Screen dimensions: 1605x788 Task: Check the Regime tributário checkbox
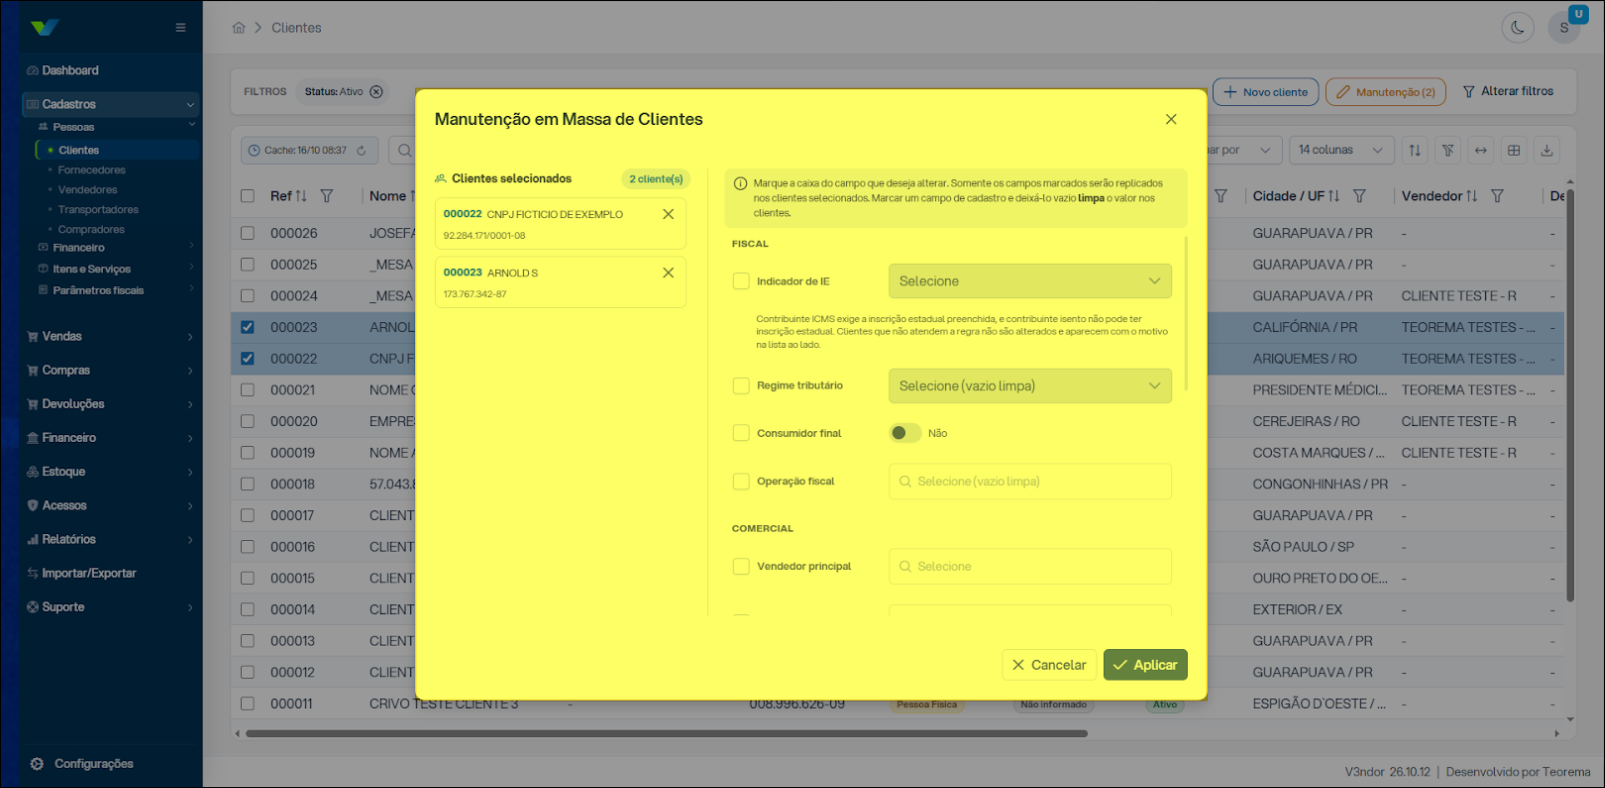click(741, 386)
